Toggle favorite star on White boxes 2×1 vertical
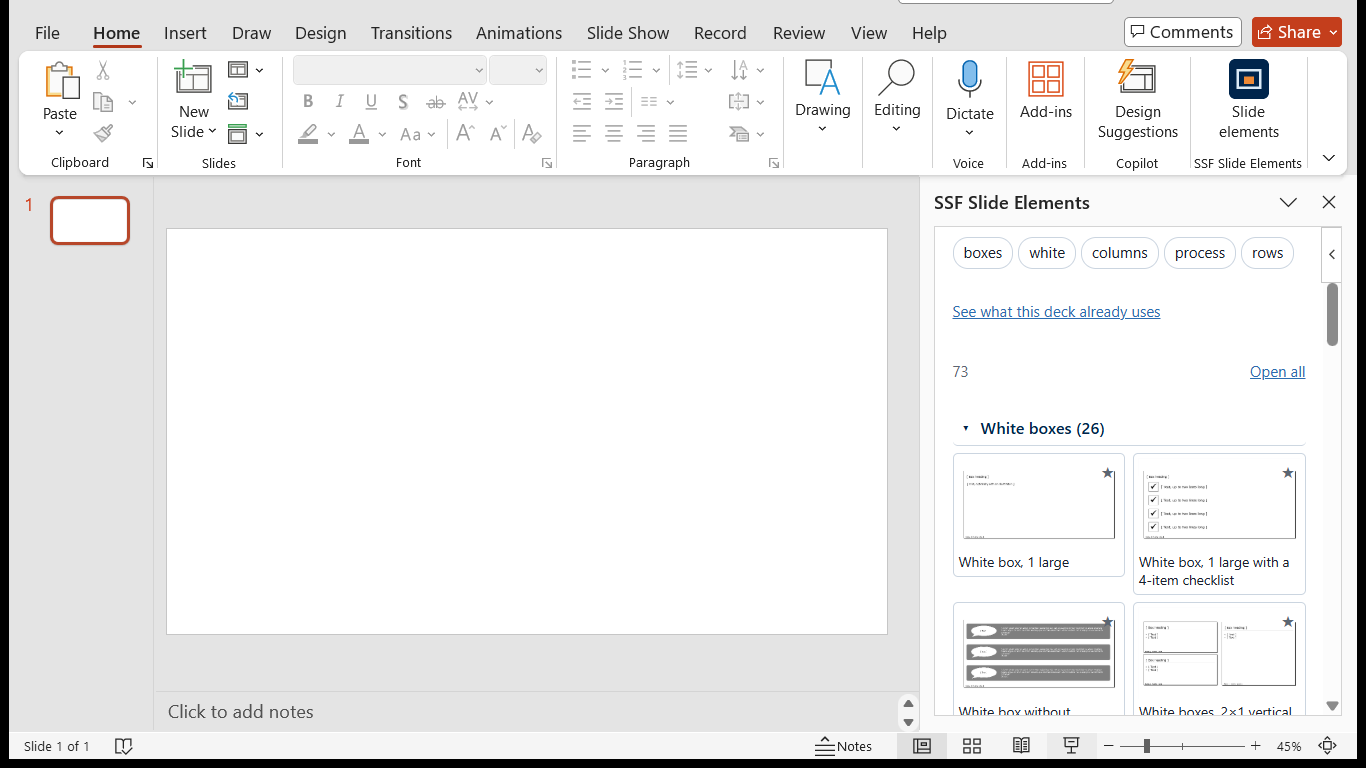1366x768 pixels. click(x=1288, y=622)
